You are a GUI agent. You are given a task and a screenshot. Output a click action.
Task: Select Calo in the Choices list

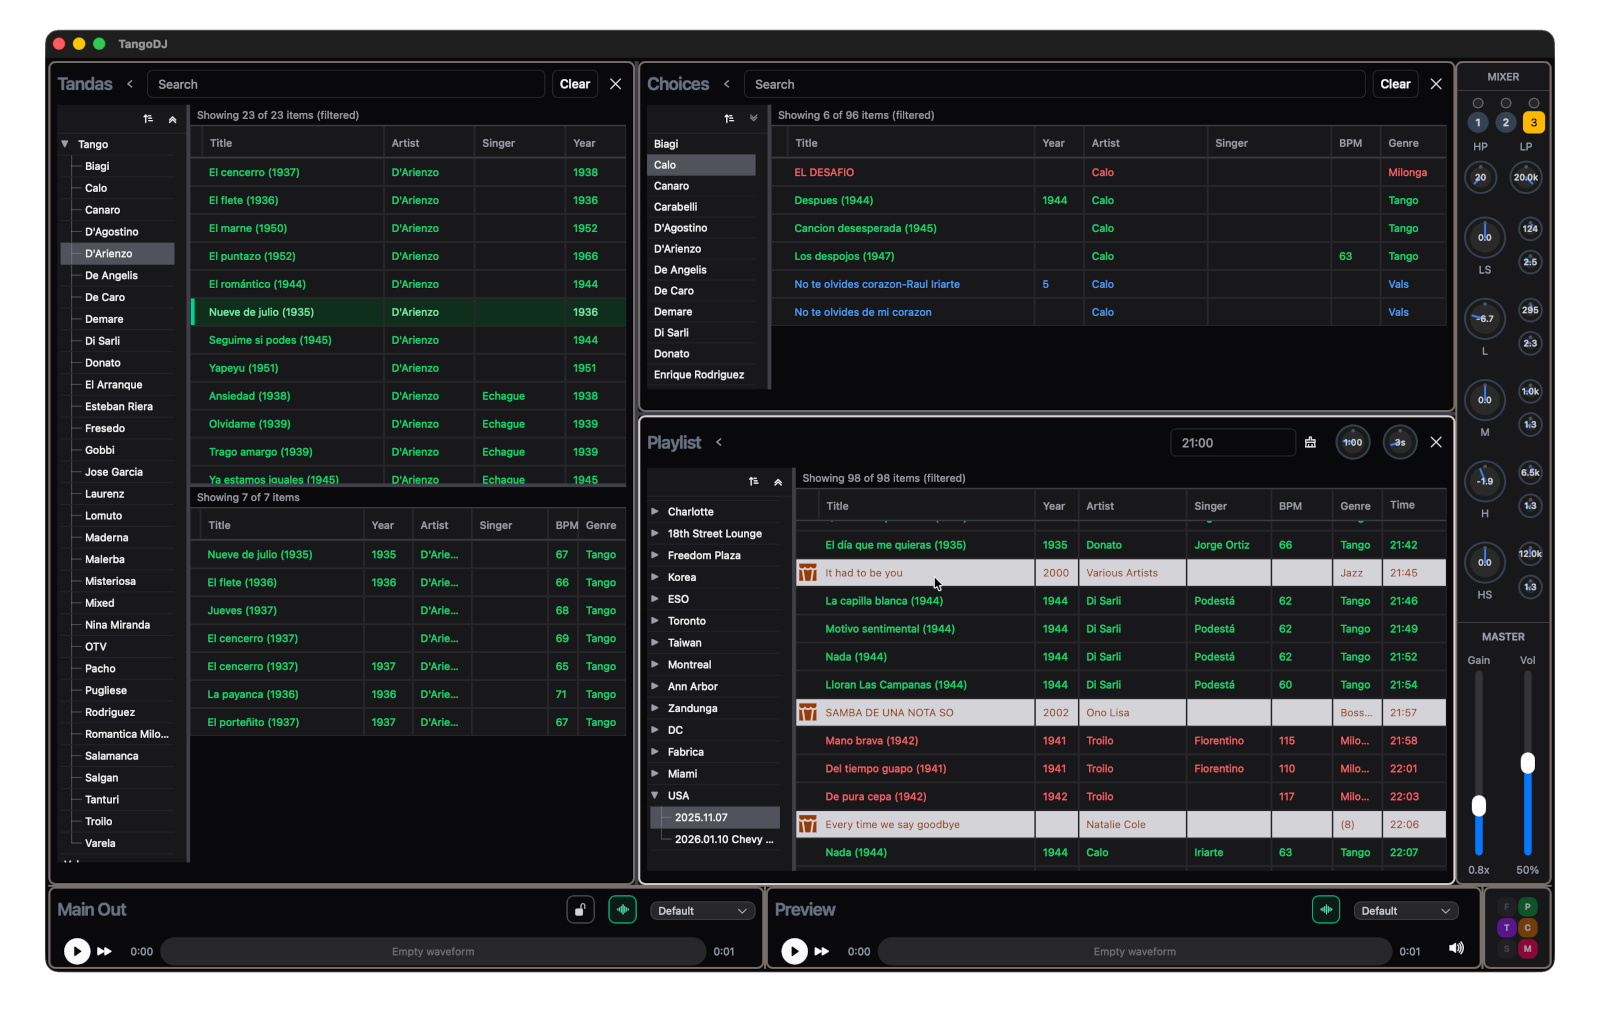click(x=701, y=165)
